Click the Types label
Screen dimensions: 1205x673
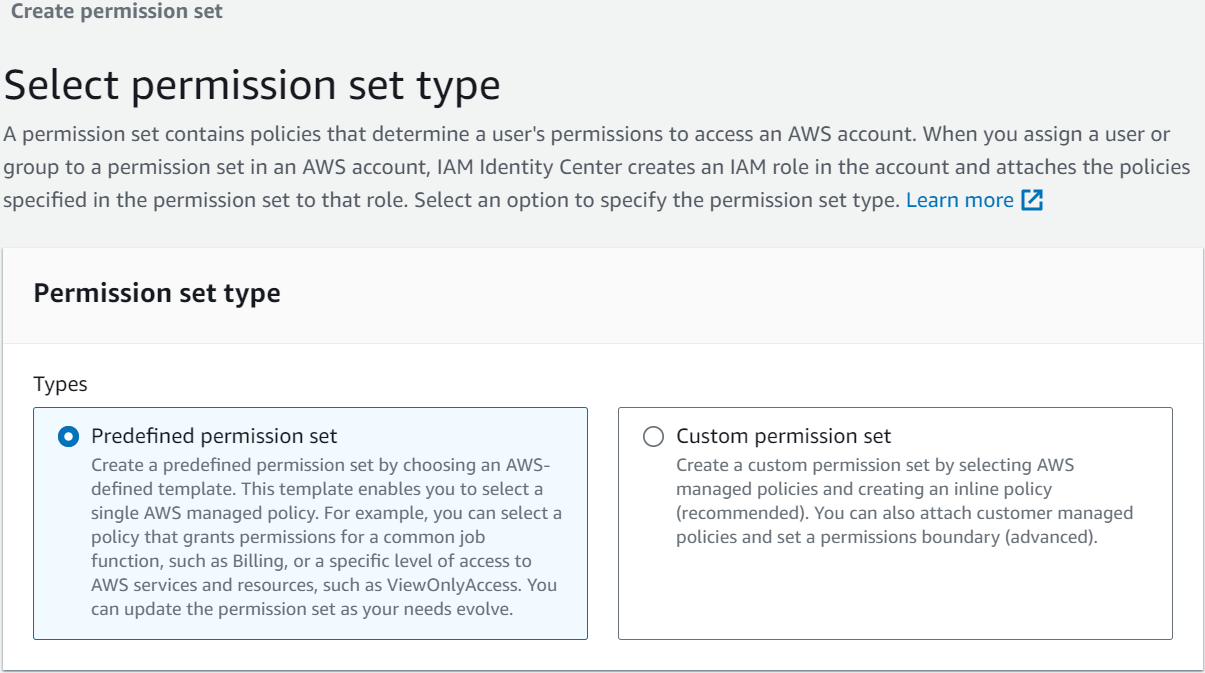60,384
